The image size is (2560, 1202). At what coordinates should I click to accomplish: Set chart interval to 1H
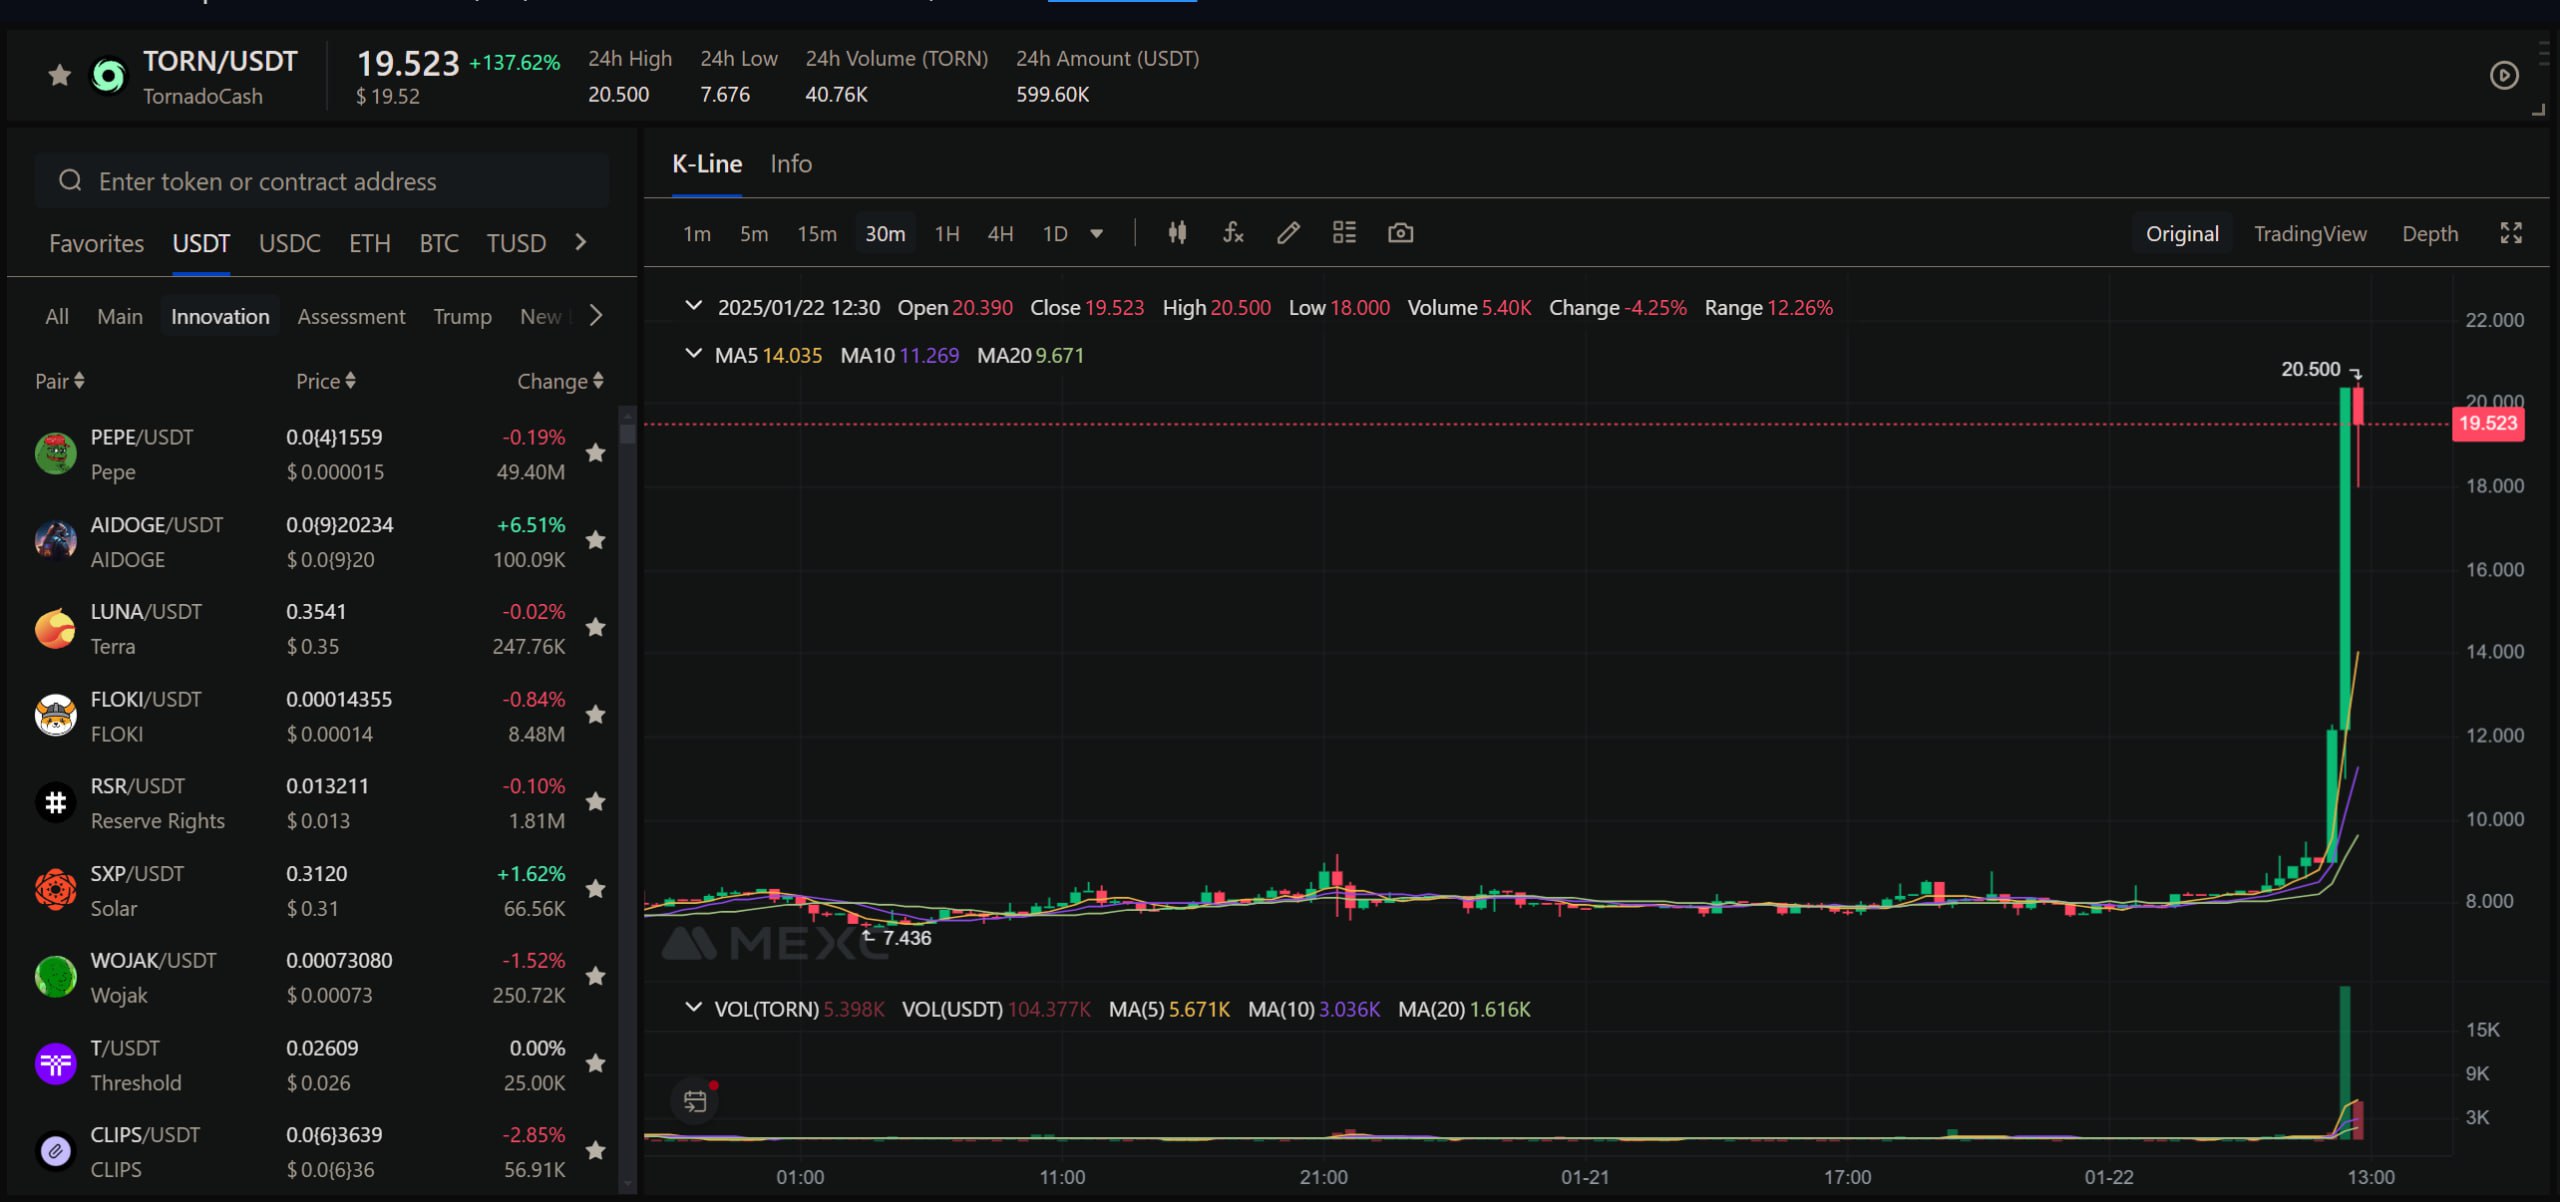[x=947, y=234]
